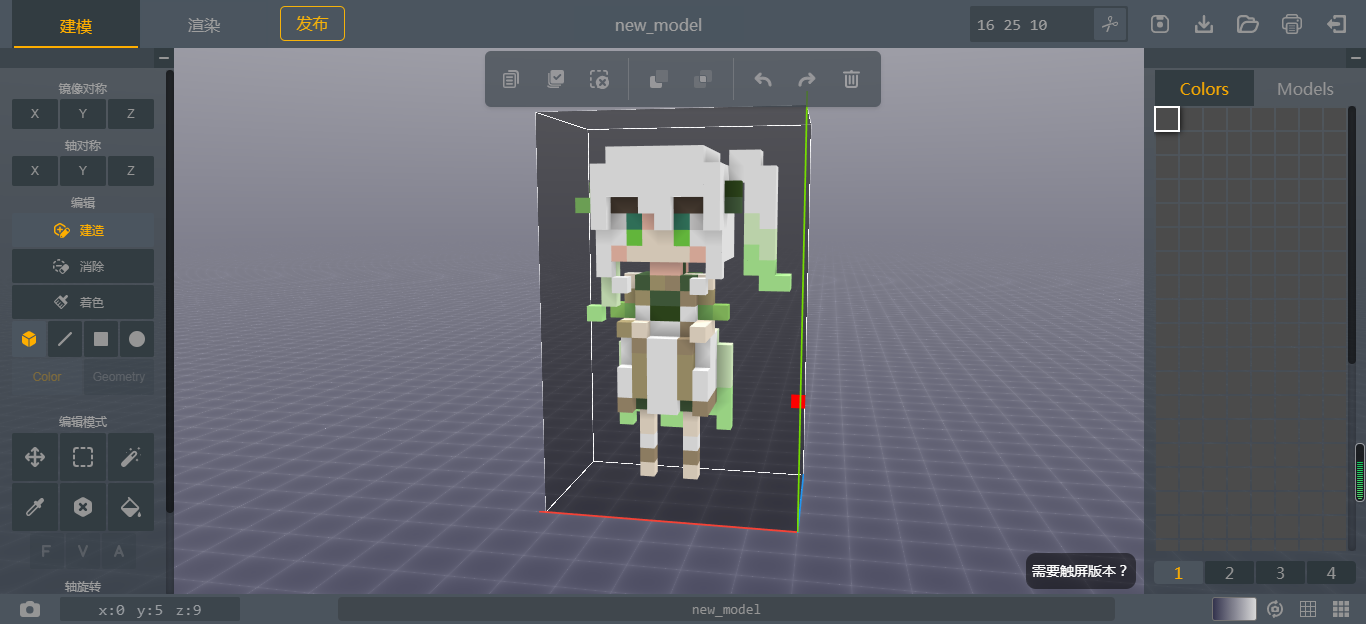The height and width of the screenshot is (624, 1366).
Task: Undo the last action
Action: [x=763, y=79]
